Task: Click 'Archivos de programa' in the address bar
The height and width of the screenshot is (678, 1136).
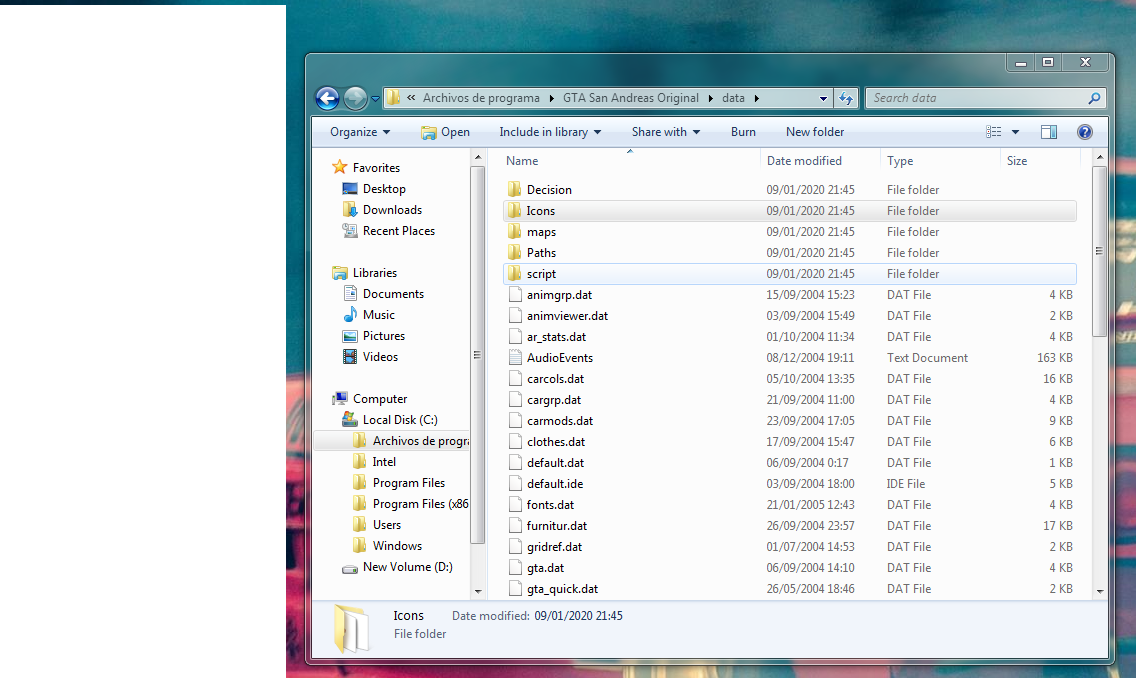Action: pyautogui.click(x=481, y=98)
